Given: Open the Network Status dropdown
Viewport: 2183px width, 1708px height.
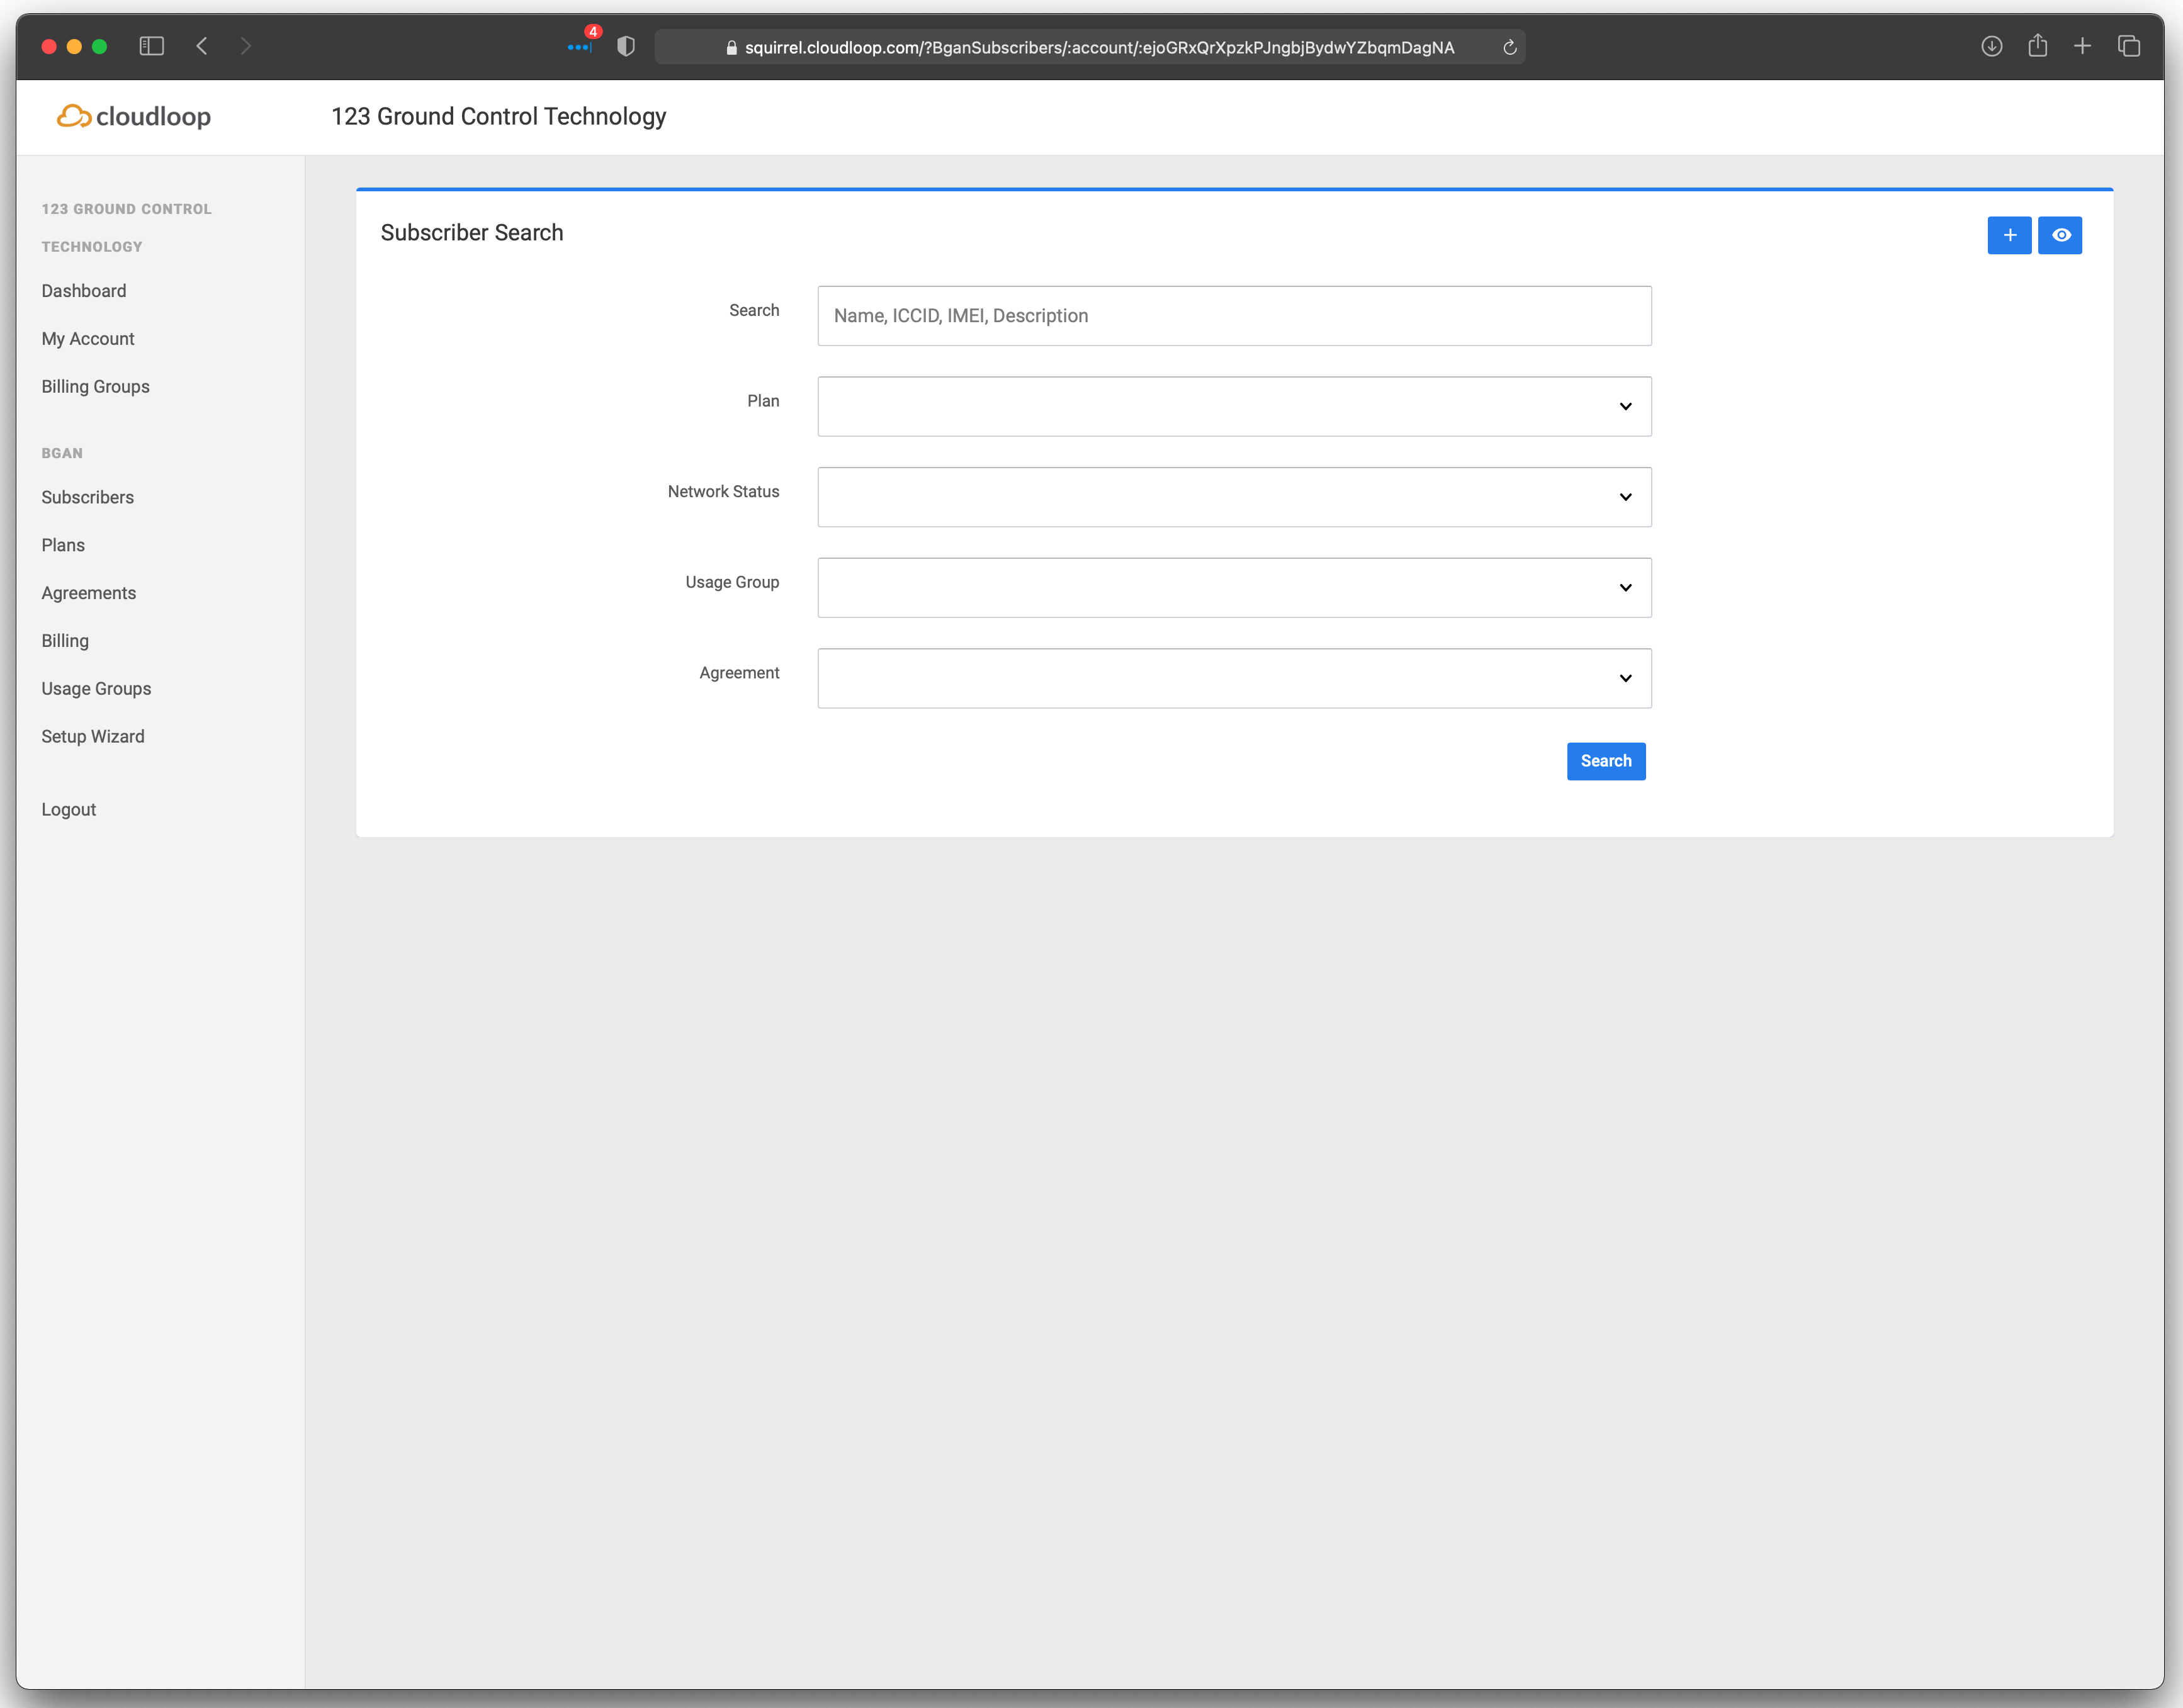Looking at the screenshot, I should 1233,497.
